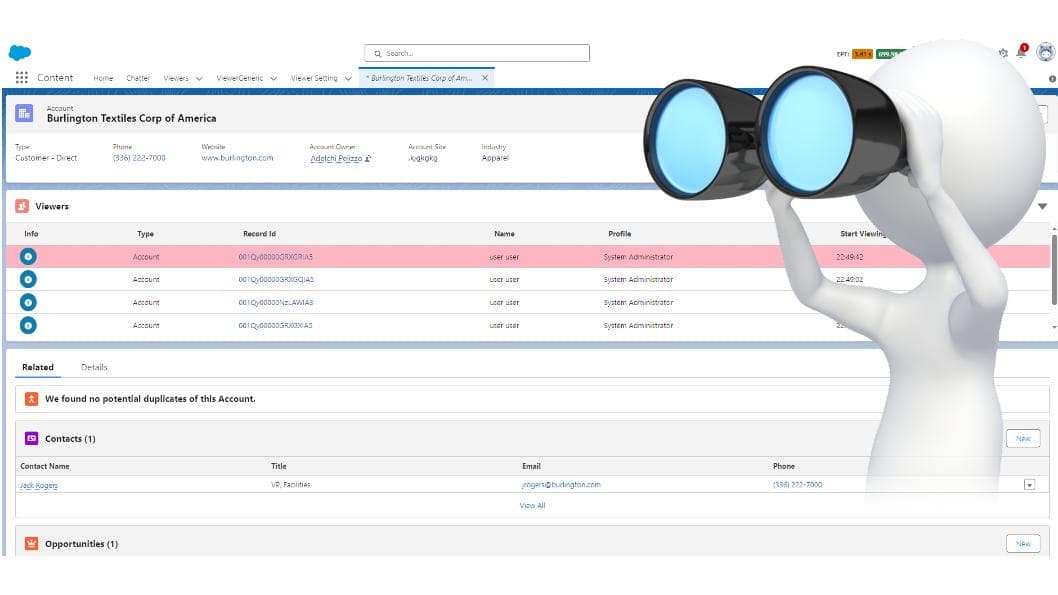Screen dimensions: 1058x595
Task: Click the Salesforce cloud logo
Action: click(20, 53)
